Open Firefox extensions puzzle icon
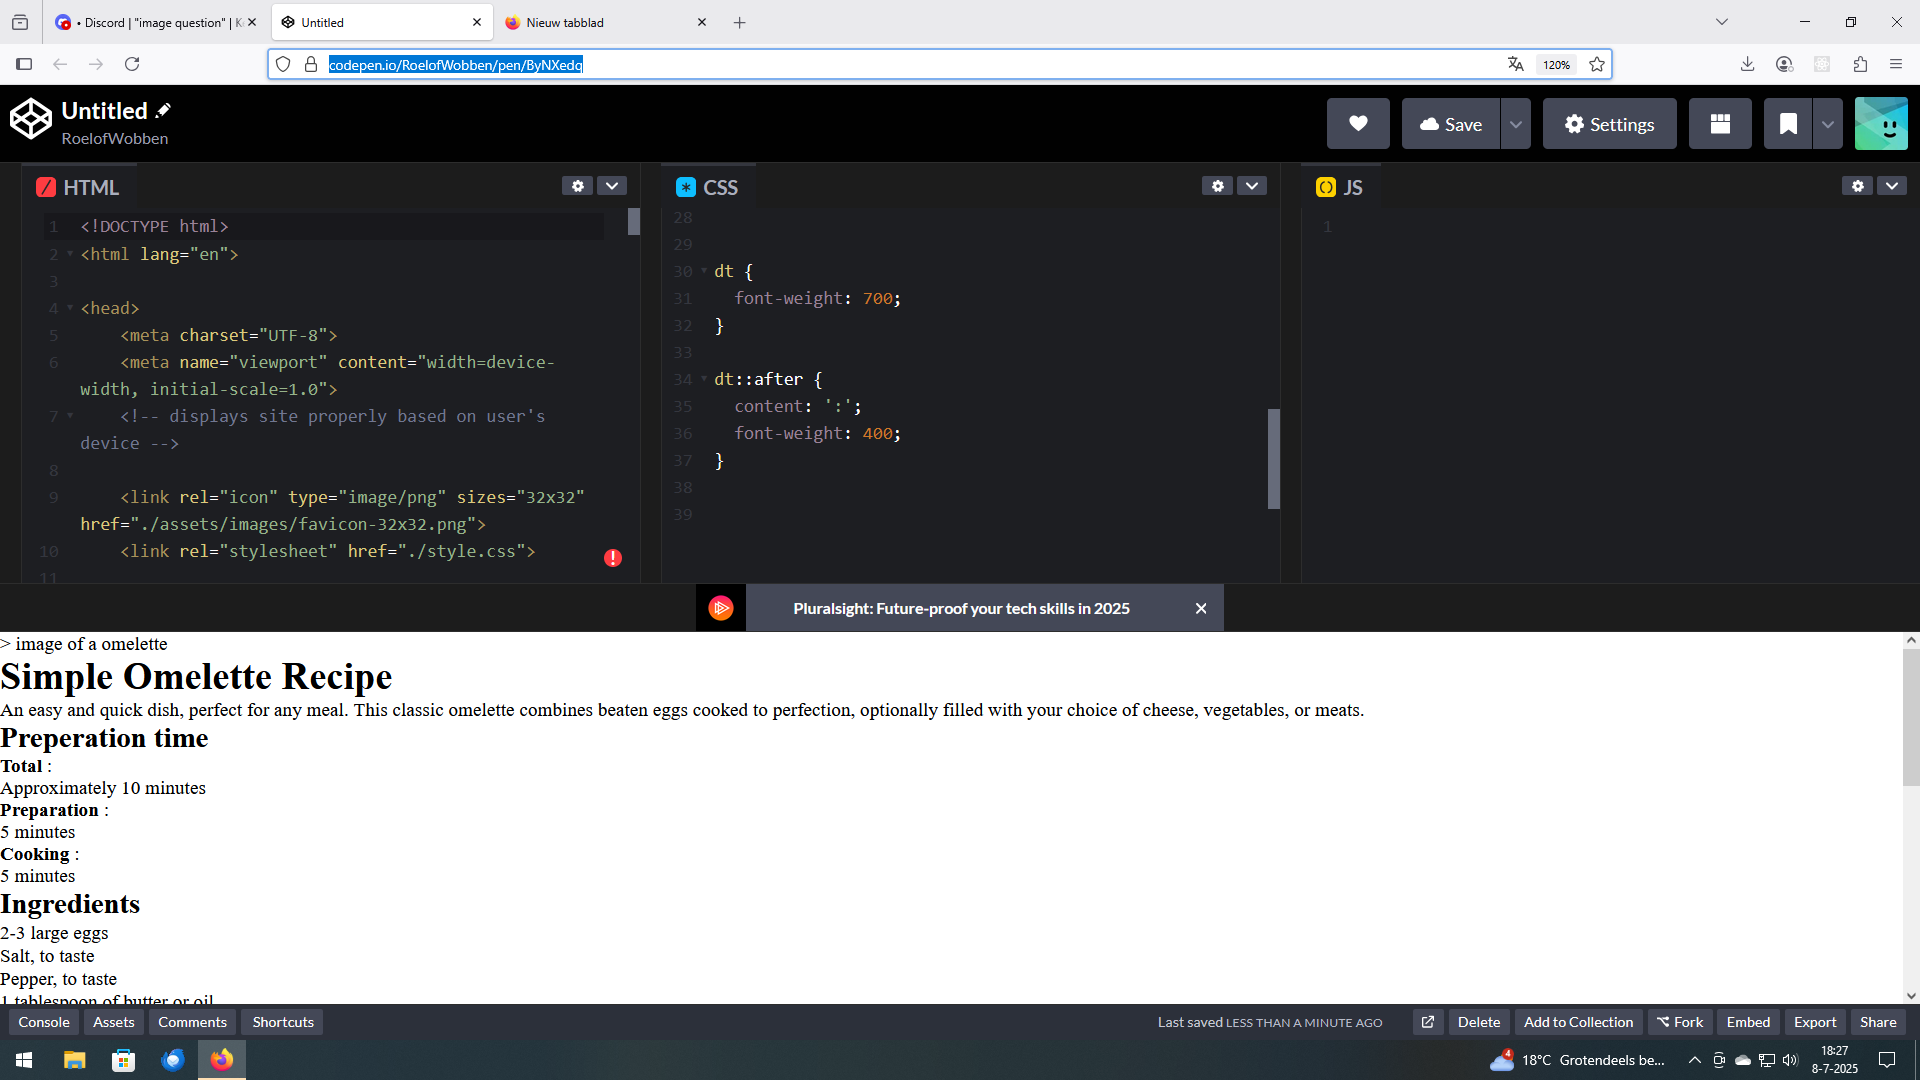1920x1080 pixels. click(x=1860, y=64)
